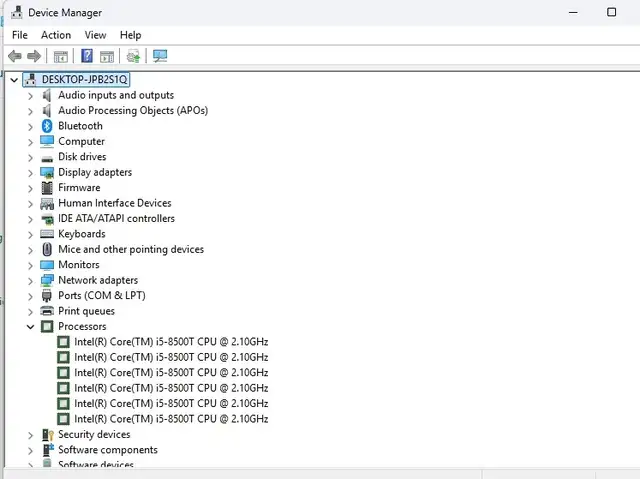Select the Mice and other pointing devices label
This screenshot has width=640, height=479.
131,249
